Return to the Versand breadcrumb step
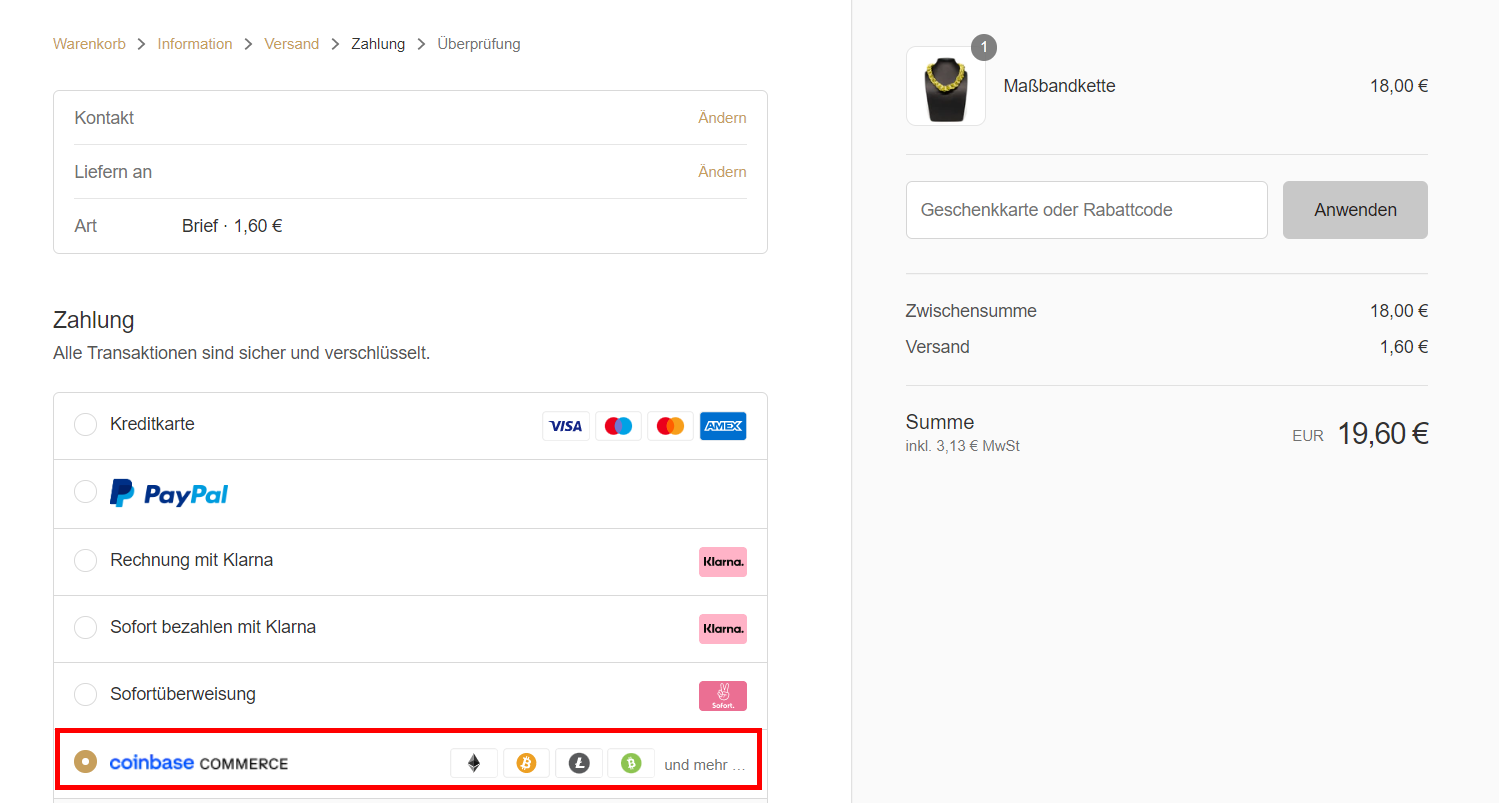 pyautogui.click(x=292, y=44)
